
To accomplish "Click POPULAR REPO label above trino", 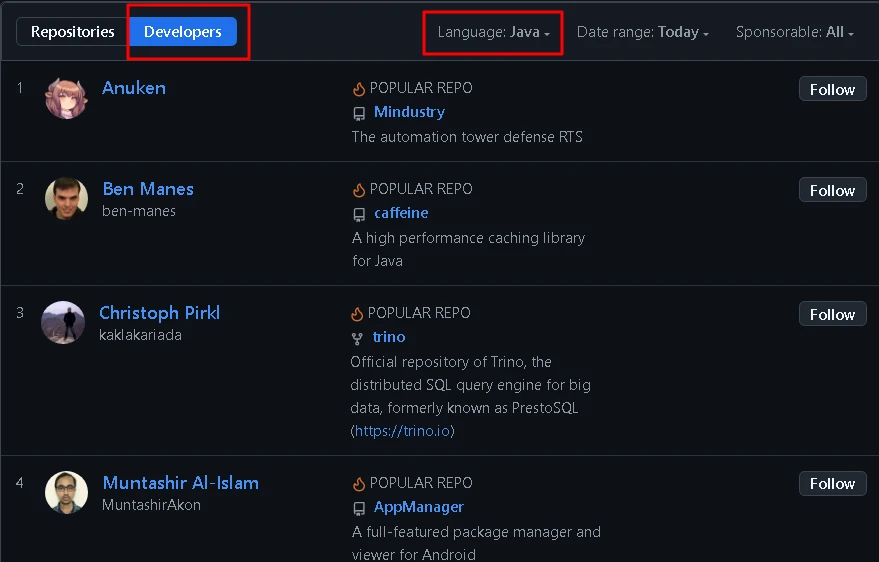I will tap(419, 313).
